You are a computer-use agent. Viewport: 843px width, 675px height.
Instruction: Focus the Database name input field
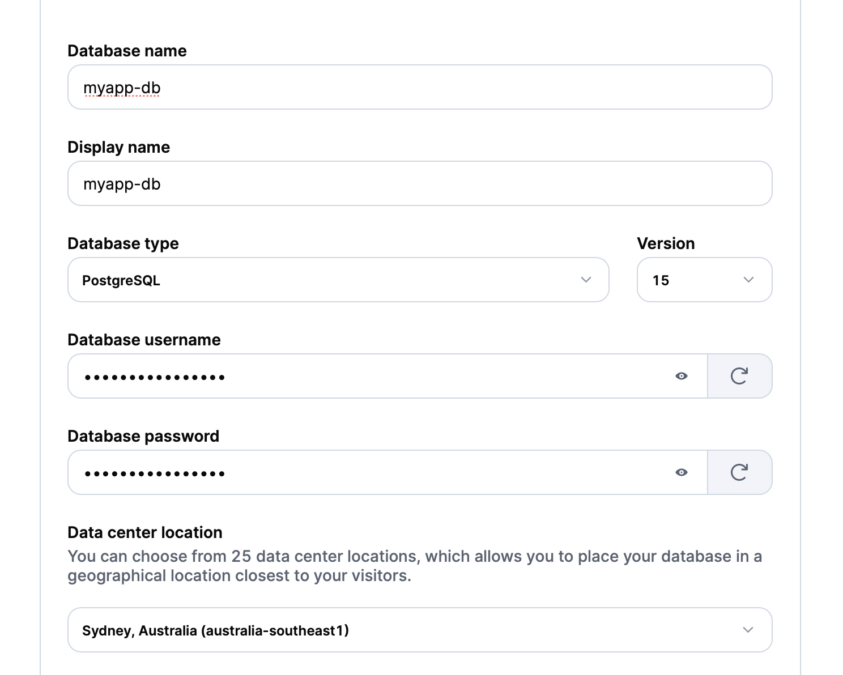419,88
